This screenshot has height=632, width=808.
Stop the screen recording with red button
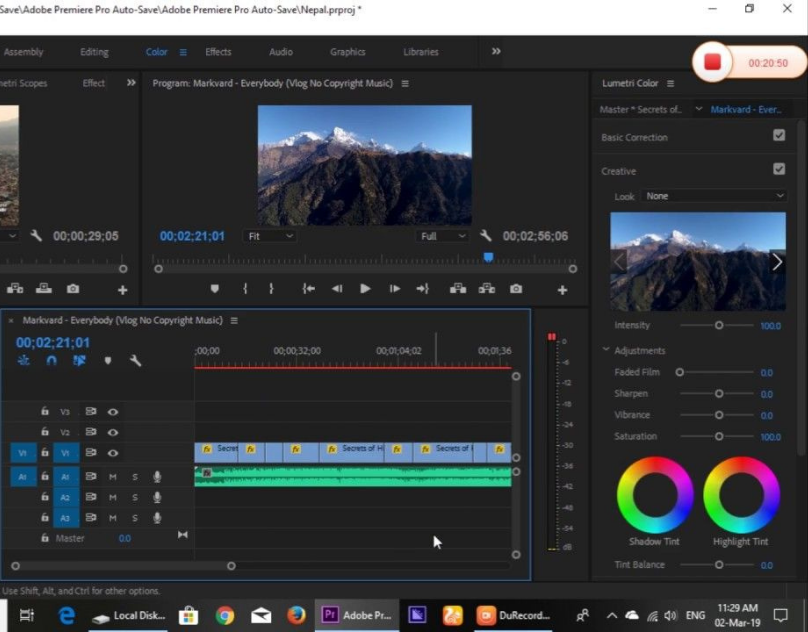712,62
